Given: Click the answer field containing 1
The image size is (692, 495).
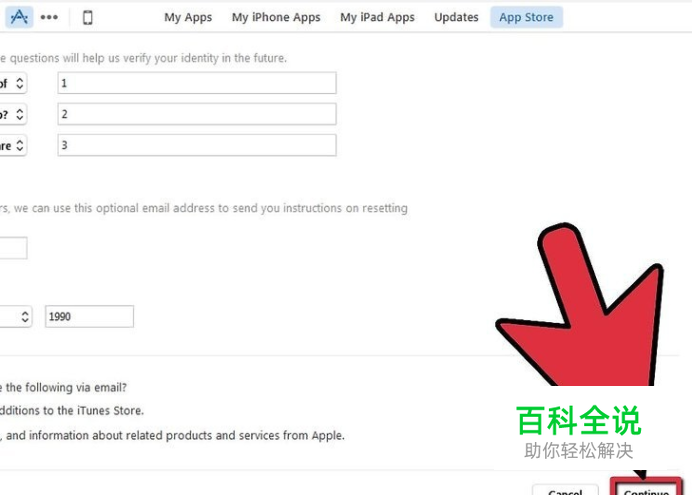Looking at the screenshot, I should point(197,83).
